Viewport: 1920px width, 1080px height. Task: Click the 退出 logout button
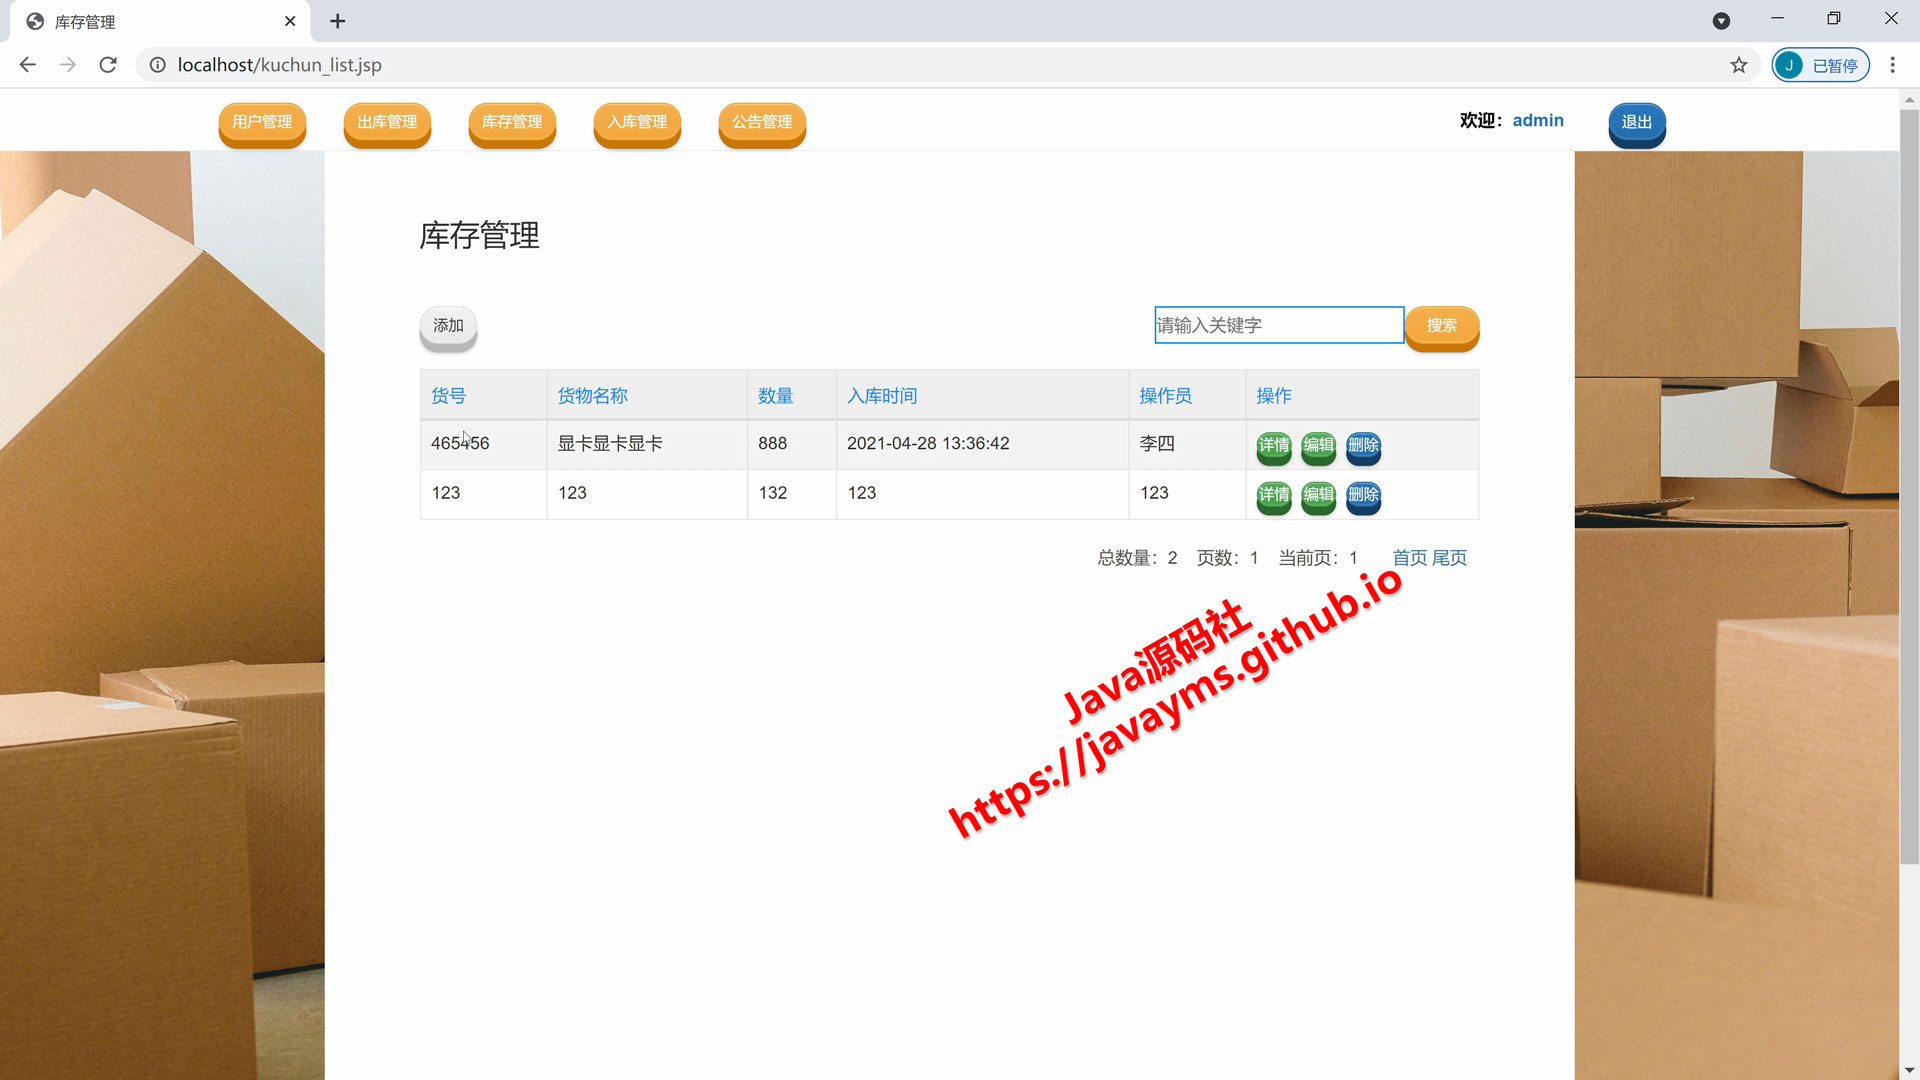[1637, 123]
